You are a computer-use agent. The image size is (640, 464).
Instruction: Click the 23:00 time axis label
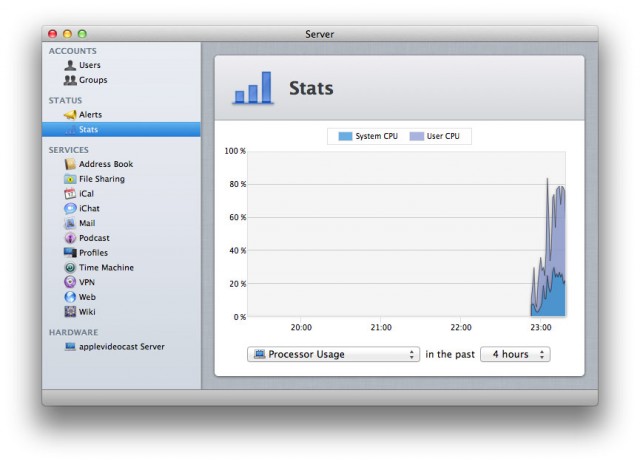(541, 327)
